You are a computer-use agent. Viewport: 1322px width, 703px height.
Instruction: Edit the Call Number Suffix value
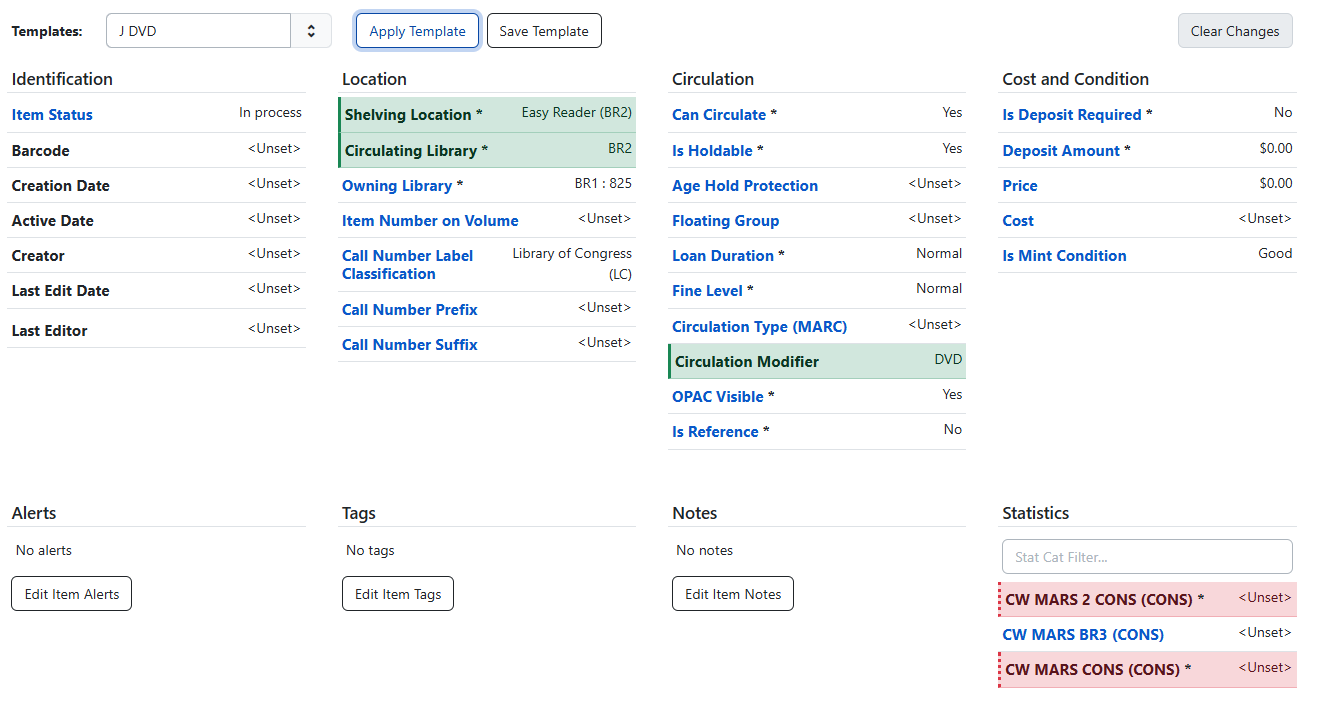coord(409,344)
